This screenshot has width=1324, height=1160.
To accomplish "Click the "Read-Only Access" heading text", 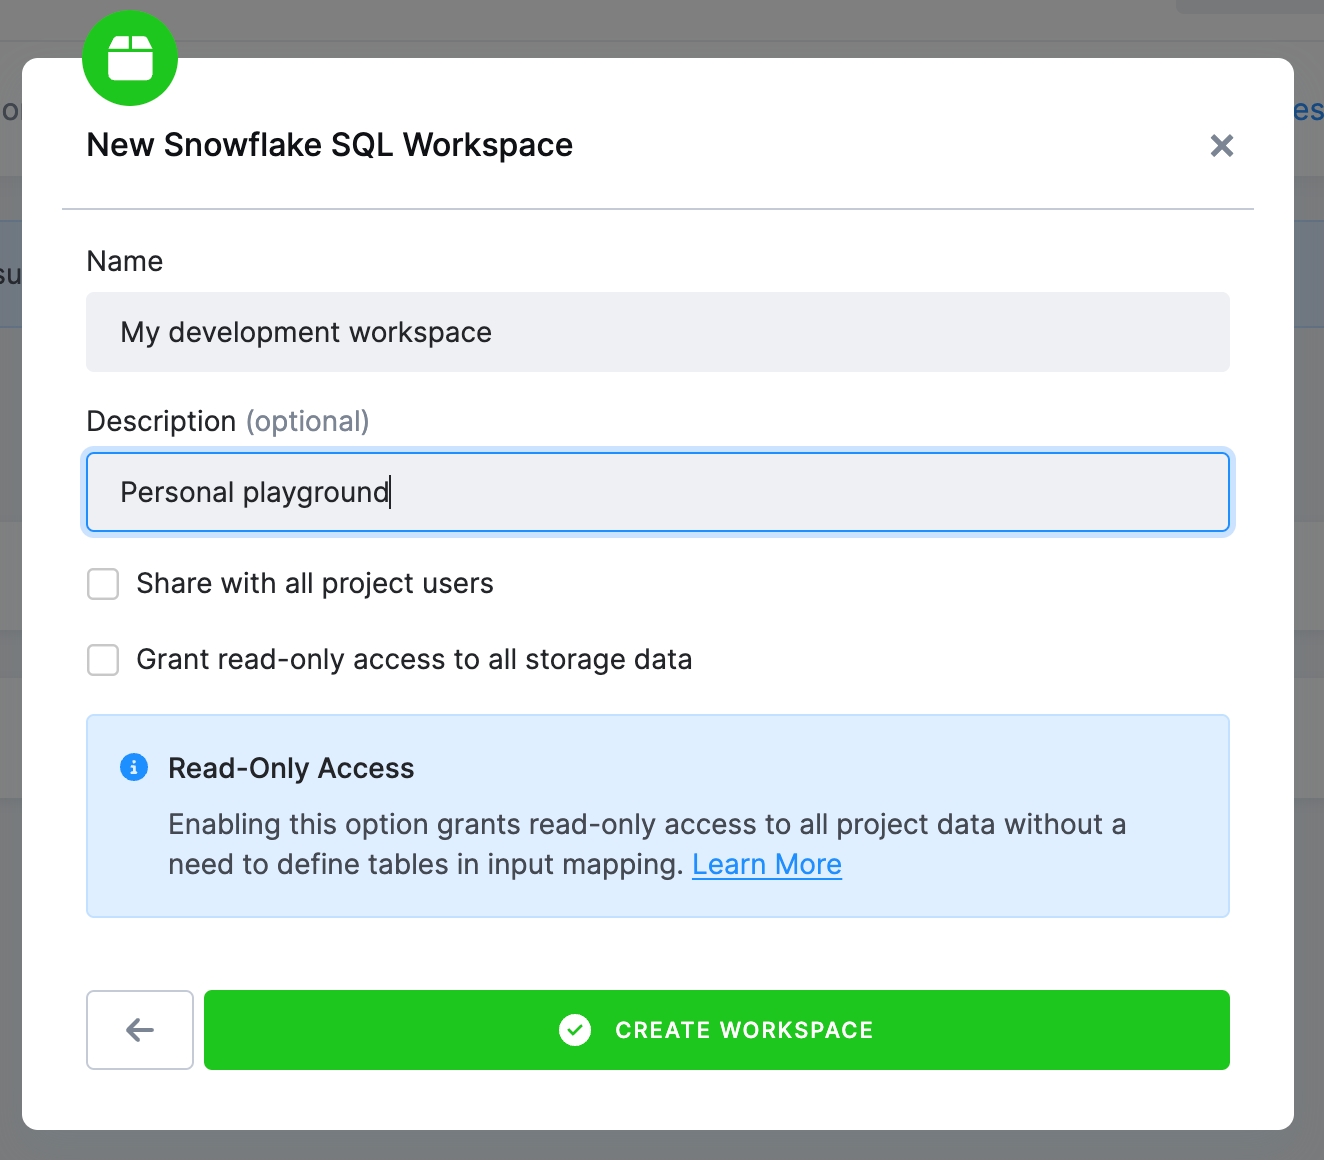I will click(291, 768).
